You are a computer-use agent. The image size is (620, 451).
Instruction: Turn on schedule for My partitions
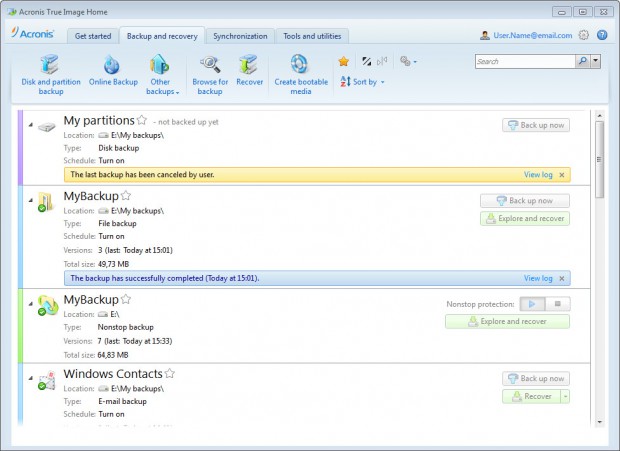[111, 160]
